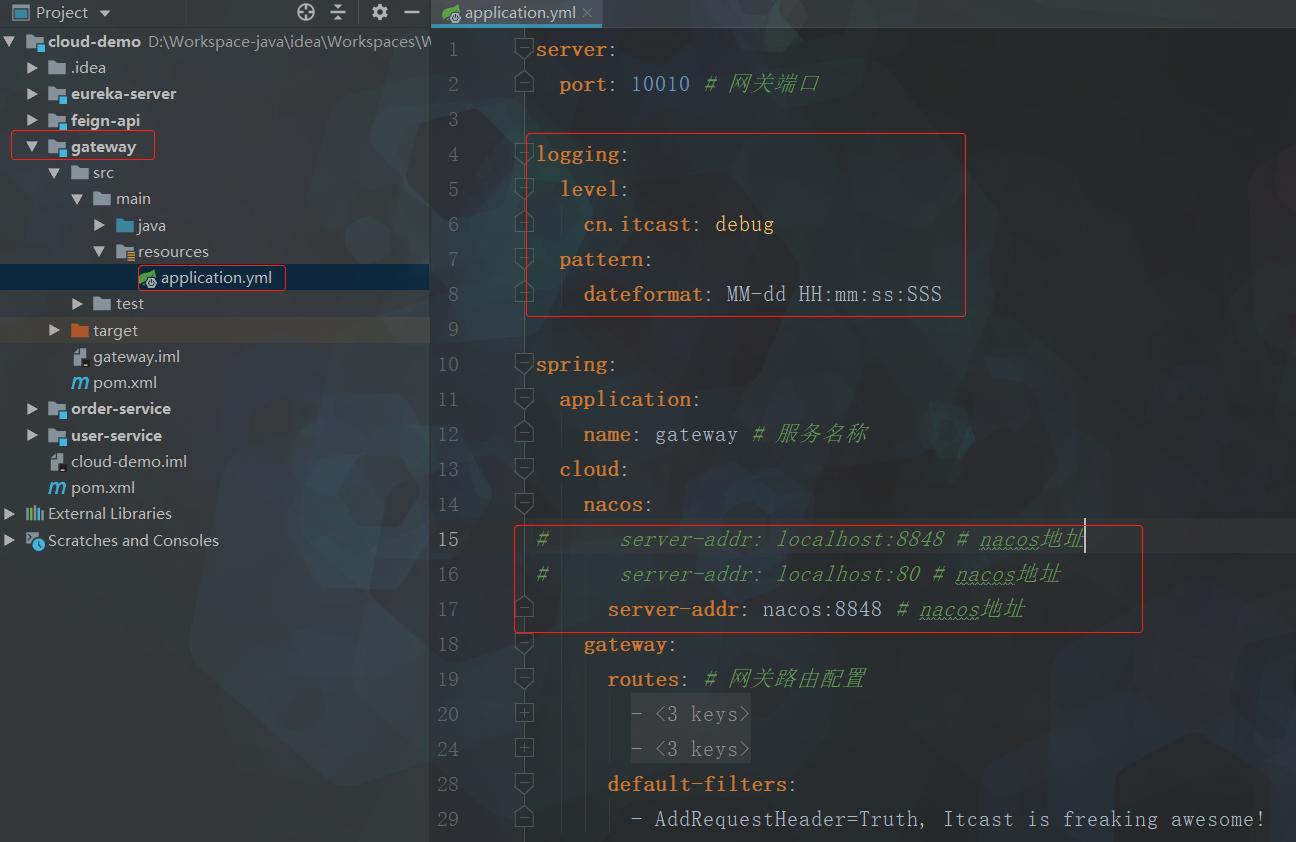Click the Scratches and Consoles icon
The image size is (1296, 842).
[35, 540]
